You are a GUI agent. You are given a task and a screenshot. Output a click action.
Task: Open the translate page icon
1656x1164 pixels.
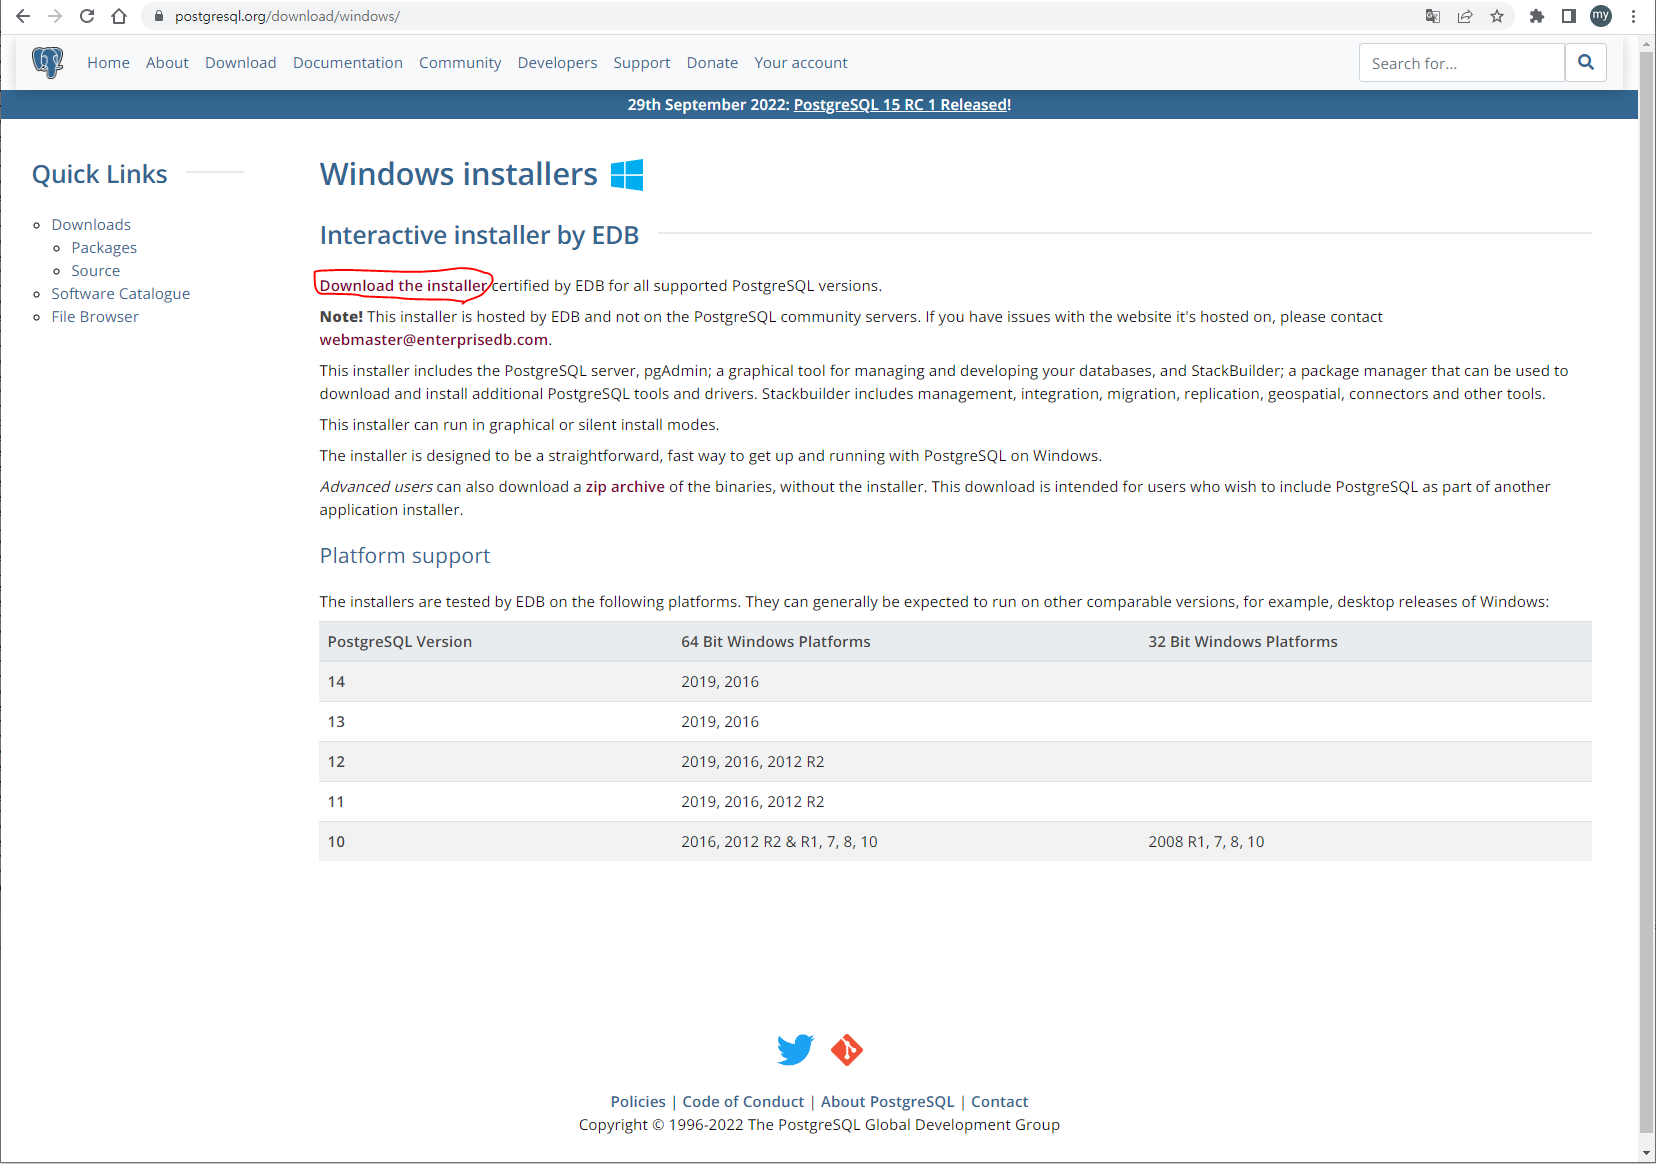pyautogui.click(x=1433, y=16)
